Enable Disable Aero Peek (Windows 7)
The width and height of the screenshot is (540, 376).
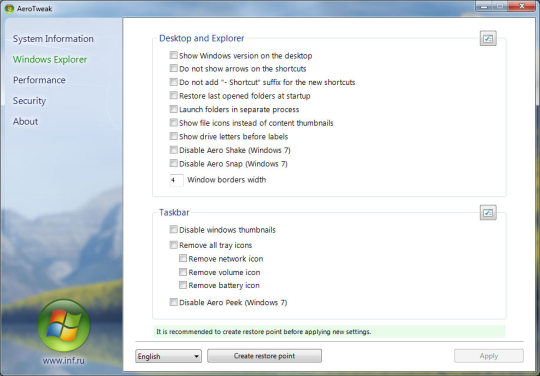pos(174,302)
